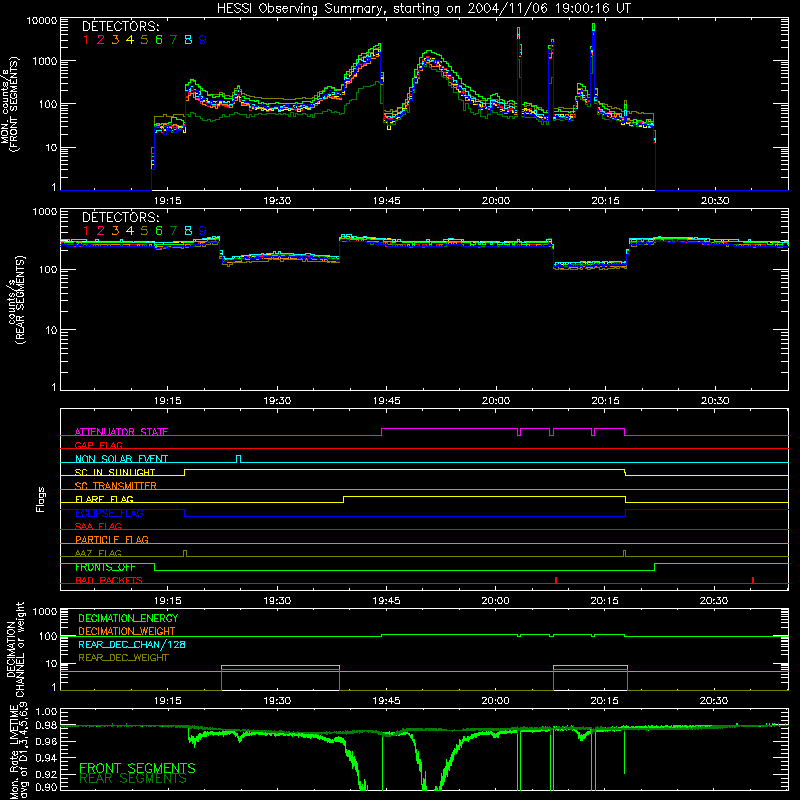Click the DECIMATION_WEIGHT legend entry
This screenshot has width=800, height=800.
[127, 631]
